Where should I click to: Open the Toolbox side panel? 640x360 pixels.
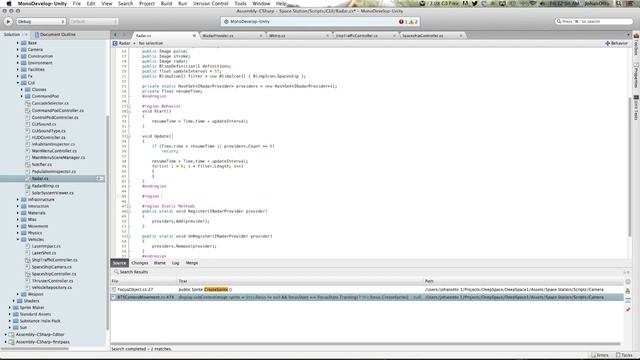coord(636,45)
